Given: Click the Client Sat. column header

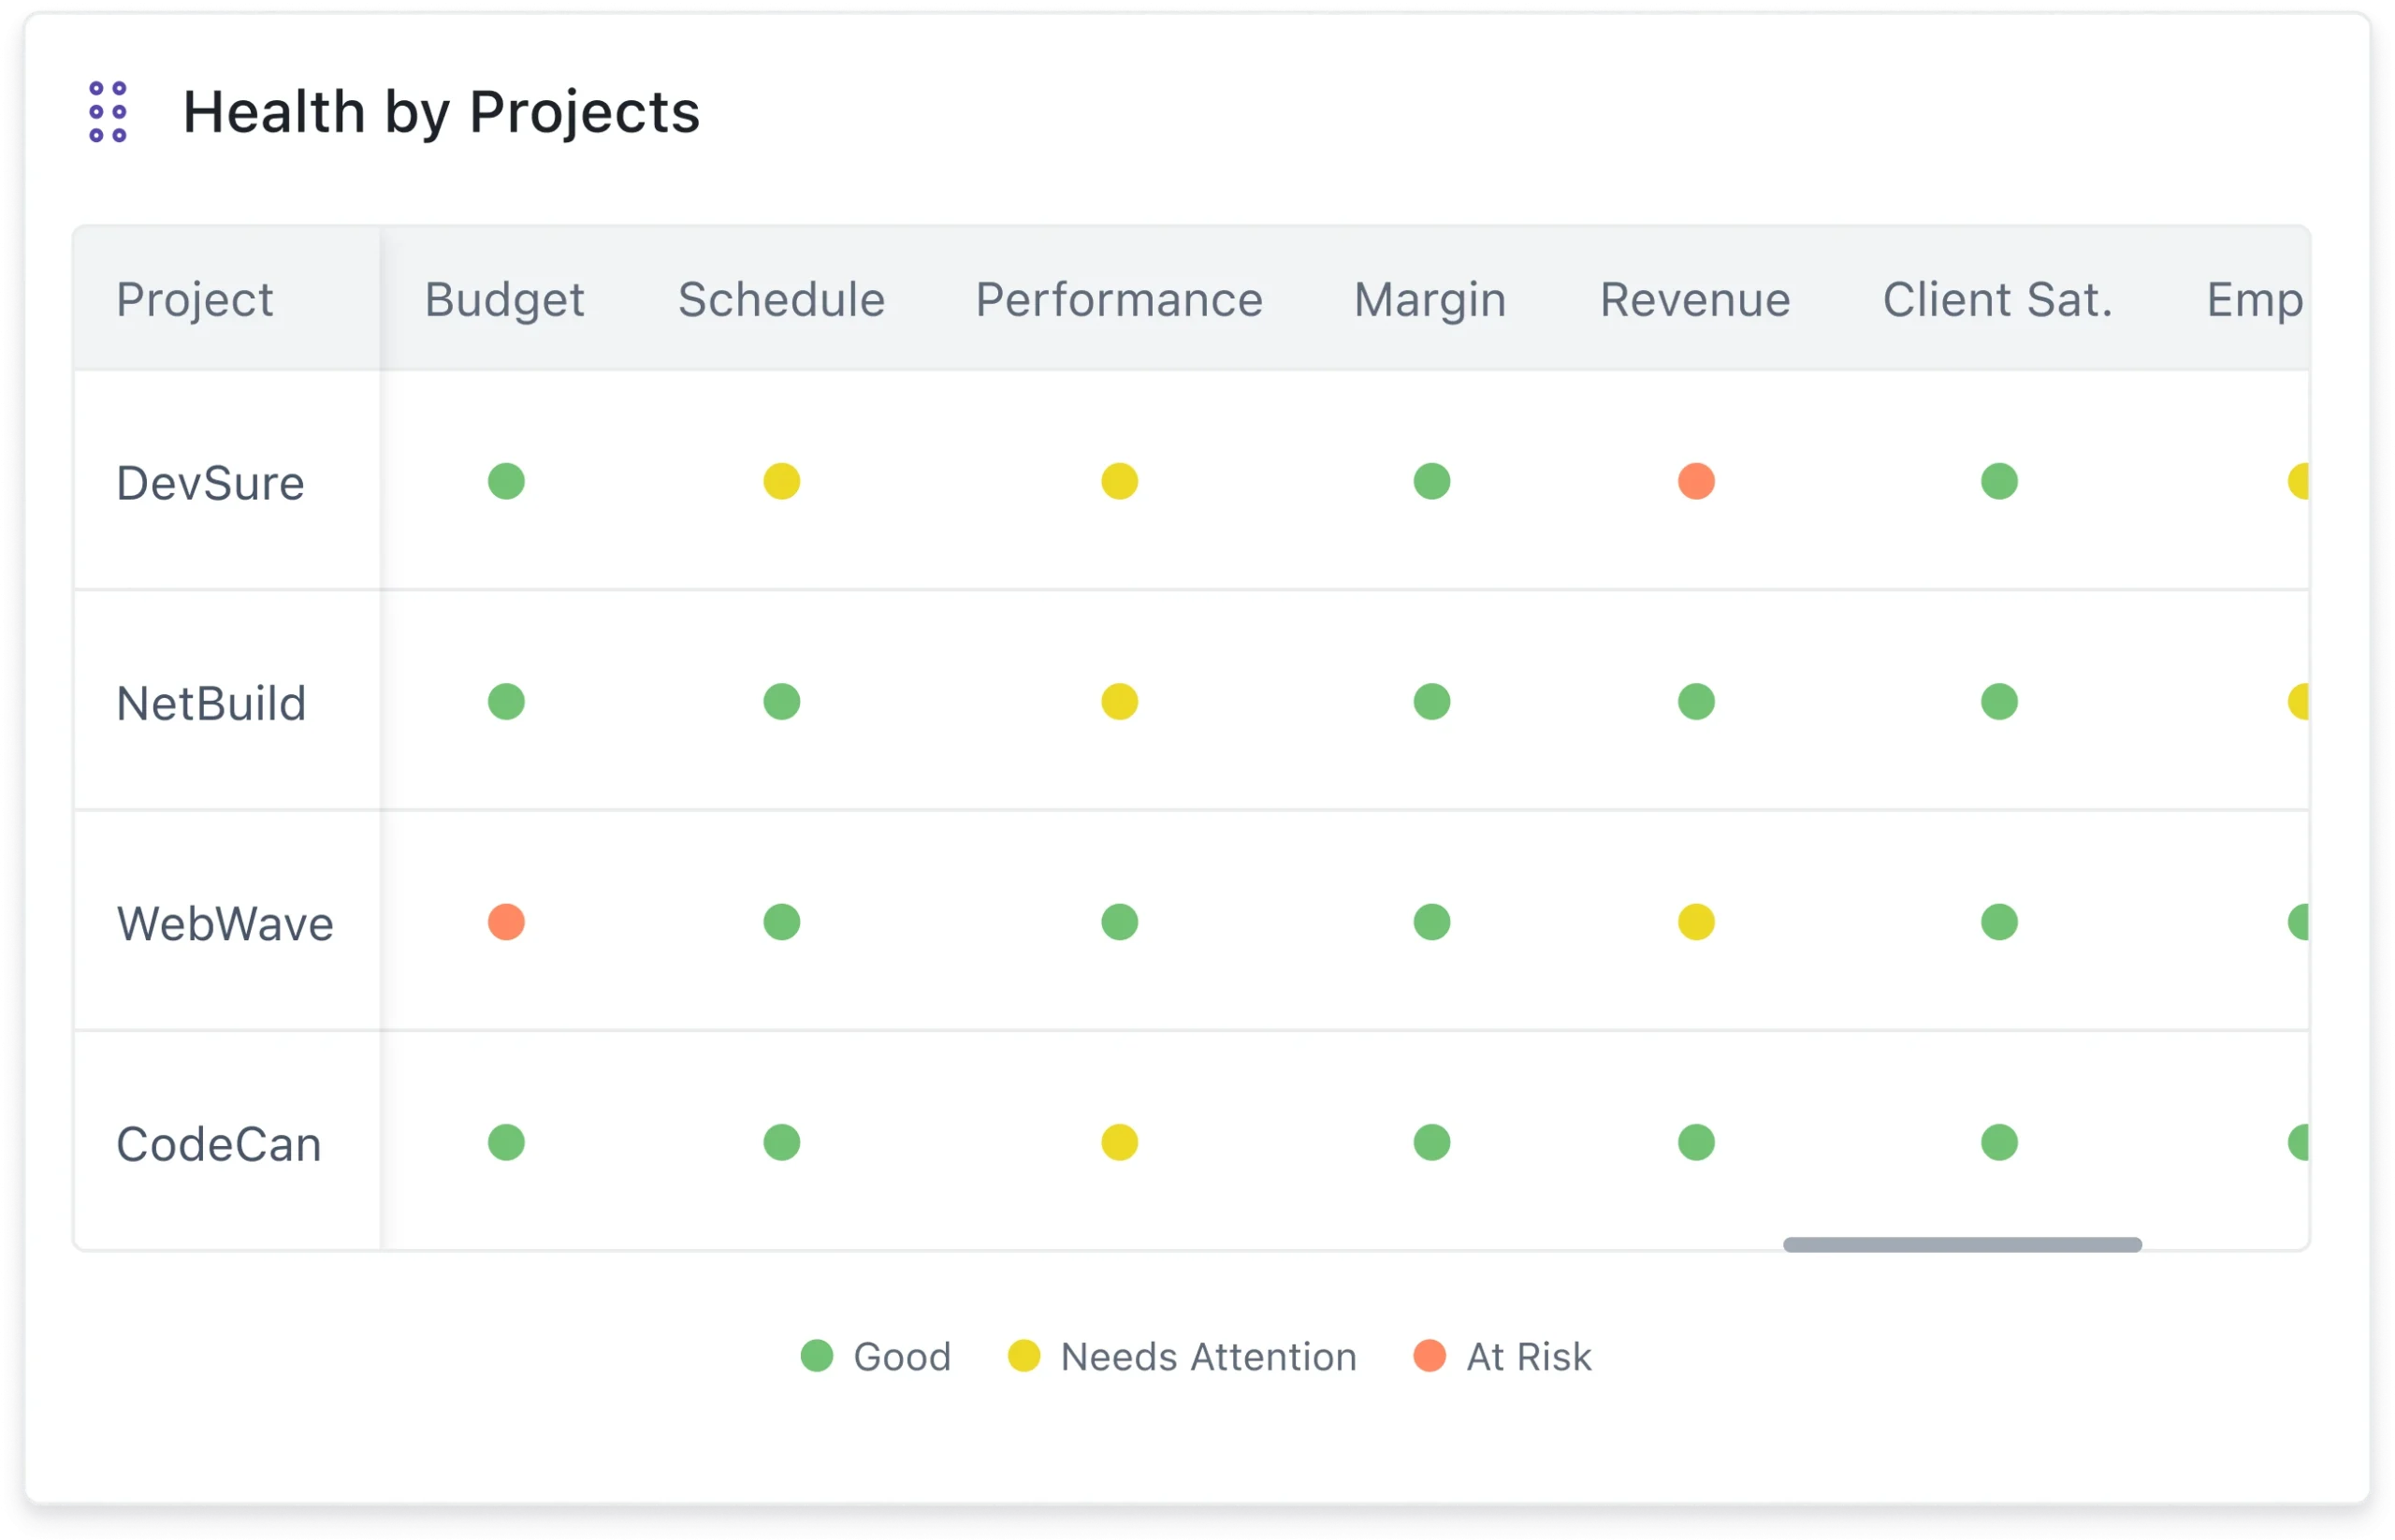Looking at the screenshot, I should (x=1997, y=300).
